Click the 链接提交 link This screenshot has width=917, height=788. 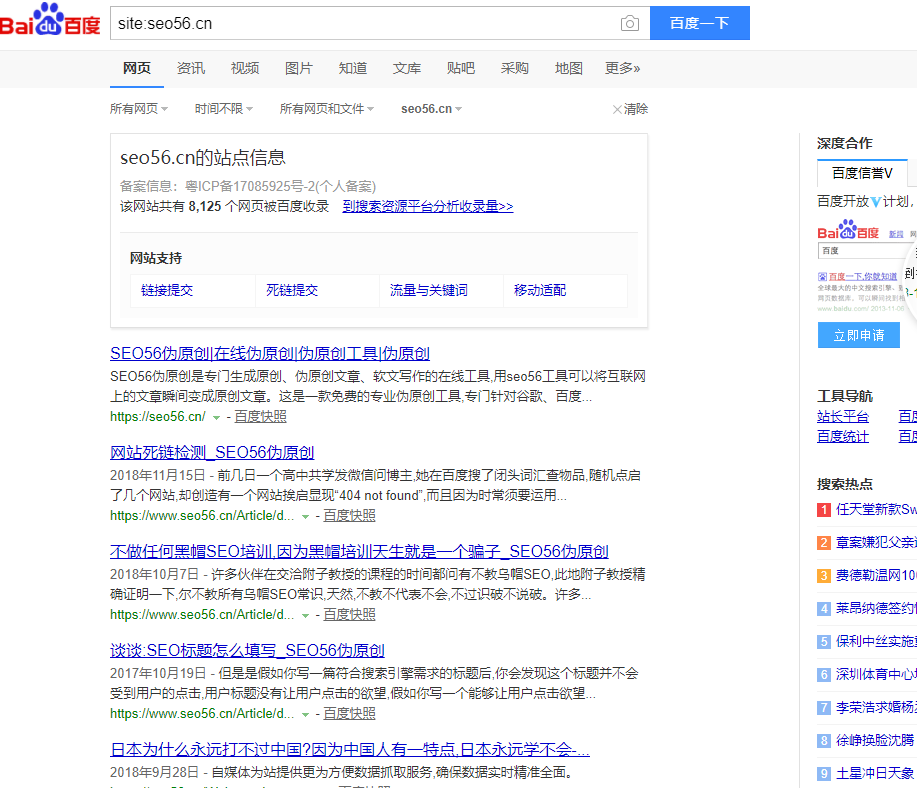[x=167, y=290]
